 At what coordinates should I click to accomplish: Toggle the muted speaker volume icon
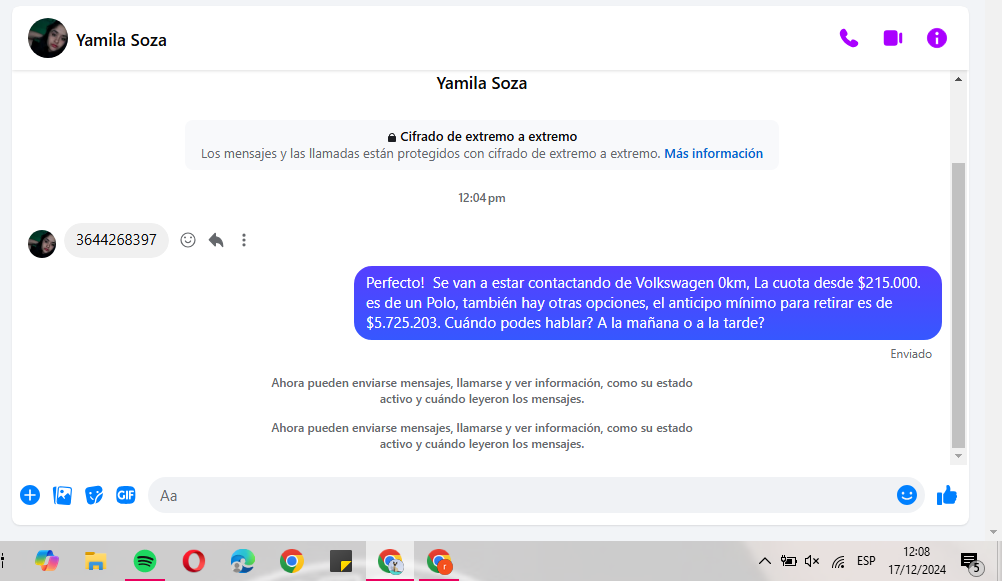pos(812,561)
